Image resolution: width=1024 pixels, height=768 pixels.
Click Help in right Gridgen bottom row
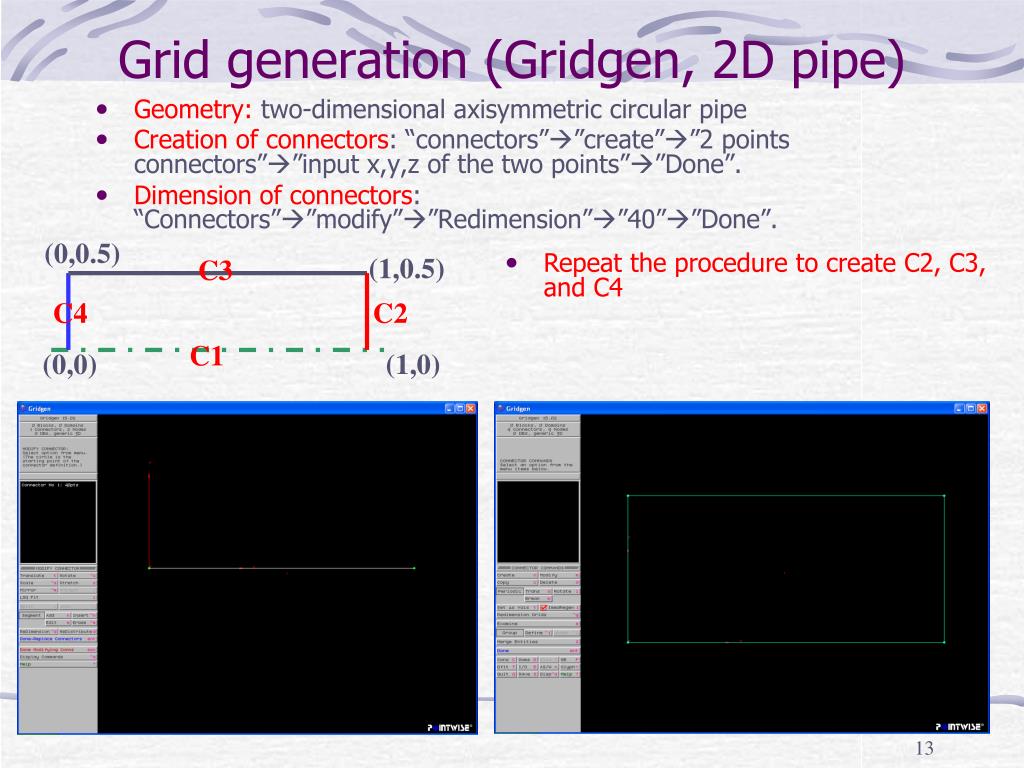tap(569, 674)
